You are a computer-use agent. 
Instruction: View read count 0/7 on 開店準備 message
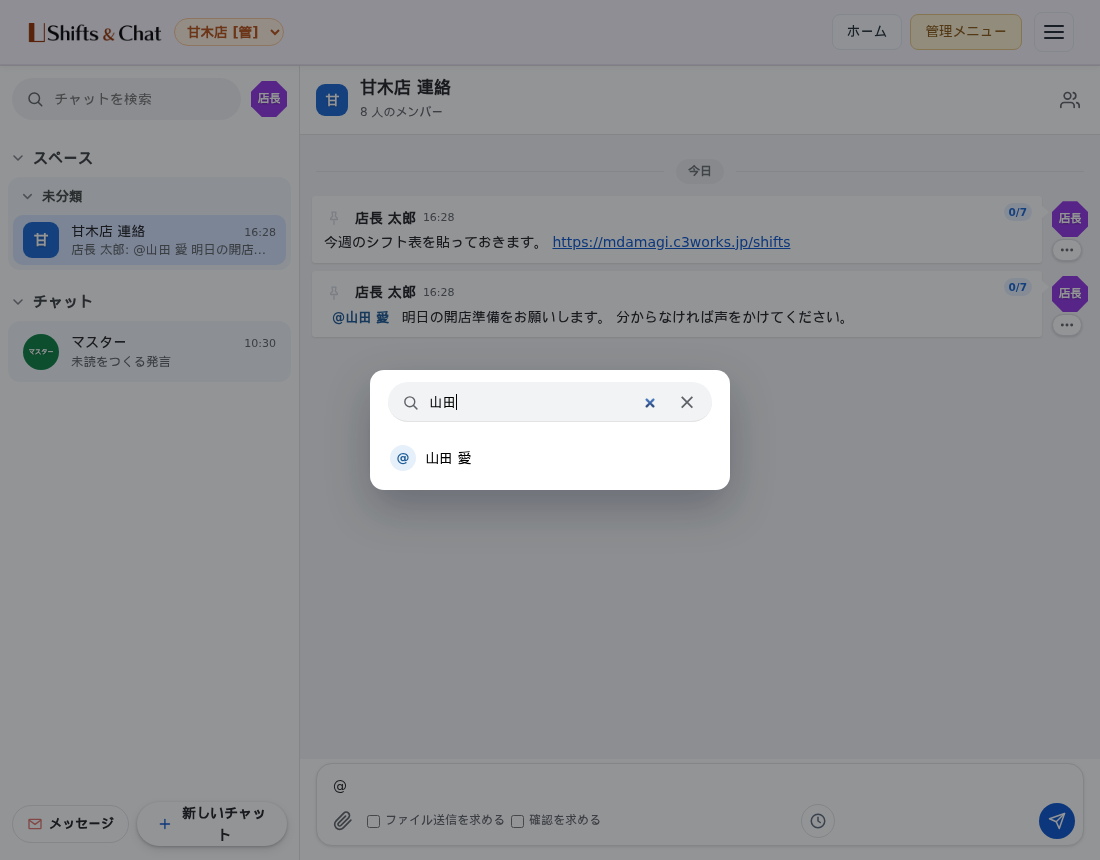[1017, 287]
